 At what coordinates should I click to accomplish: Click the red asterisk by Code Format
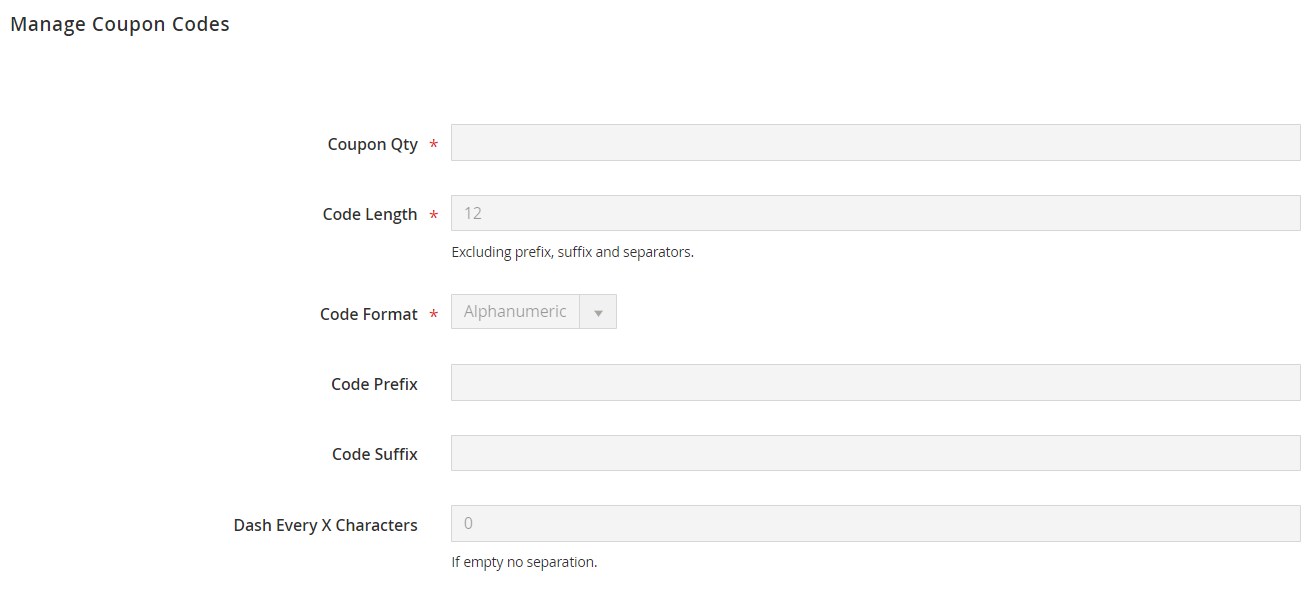[x=433, y=316]
